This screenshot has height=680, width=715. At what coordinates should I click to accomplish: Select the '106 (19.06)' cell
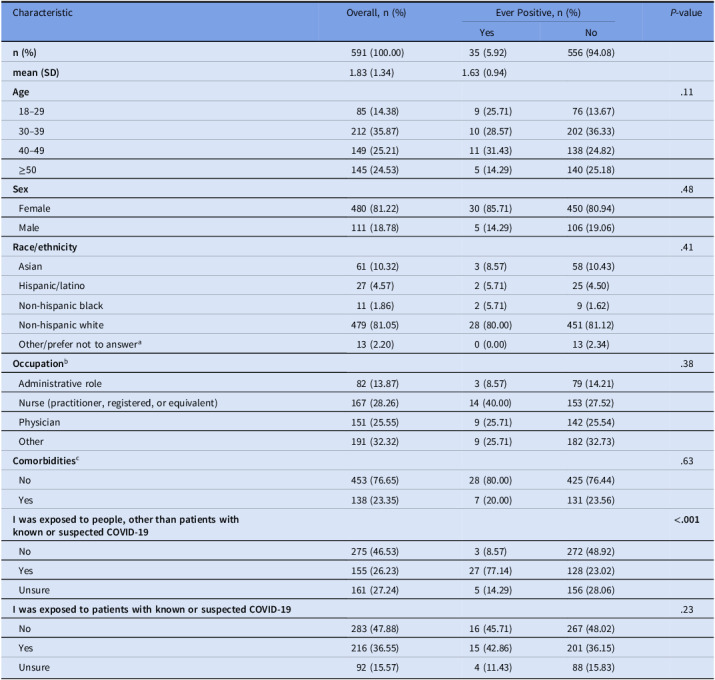pyautogui.click(x=591, y=228)
